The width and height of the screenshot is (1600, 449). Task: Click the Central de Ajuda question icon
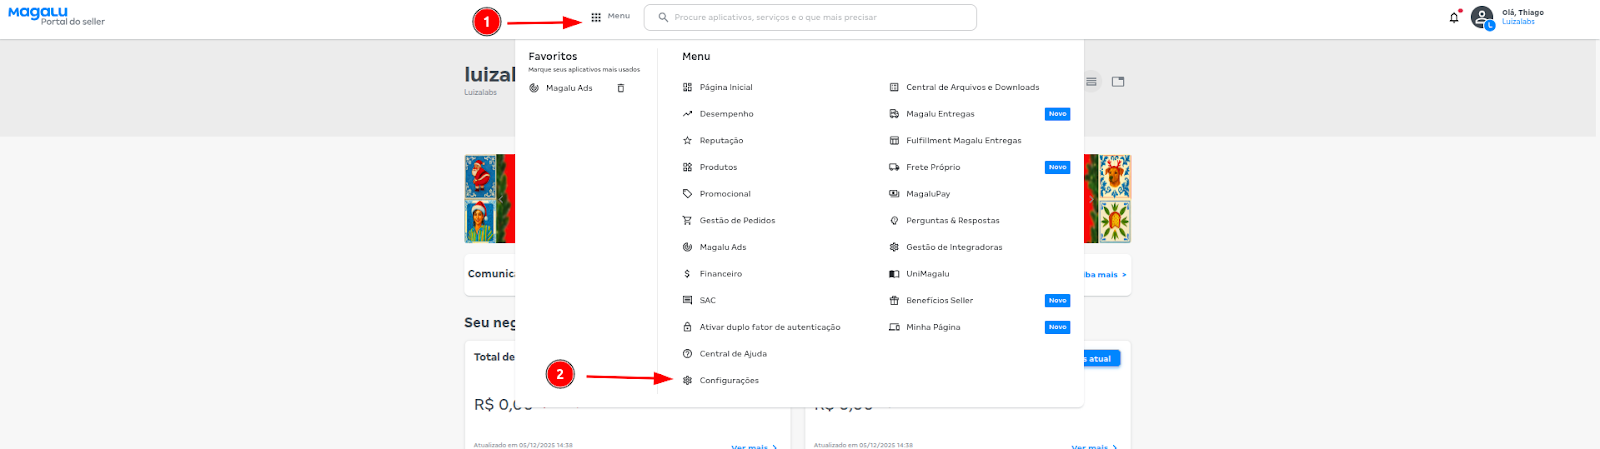click(687, 354)
